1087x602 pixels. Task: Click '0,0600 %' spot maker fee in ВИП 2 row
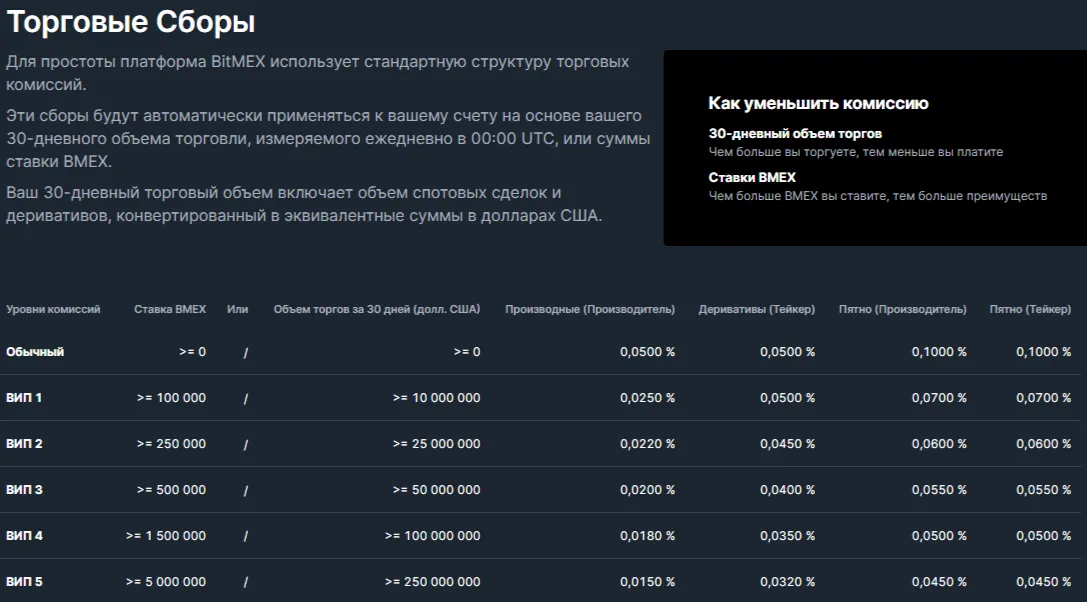pyautogui.click(x=939, y=443)
